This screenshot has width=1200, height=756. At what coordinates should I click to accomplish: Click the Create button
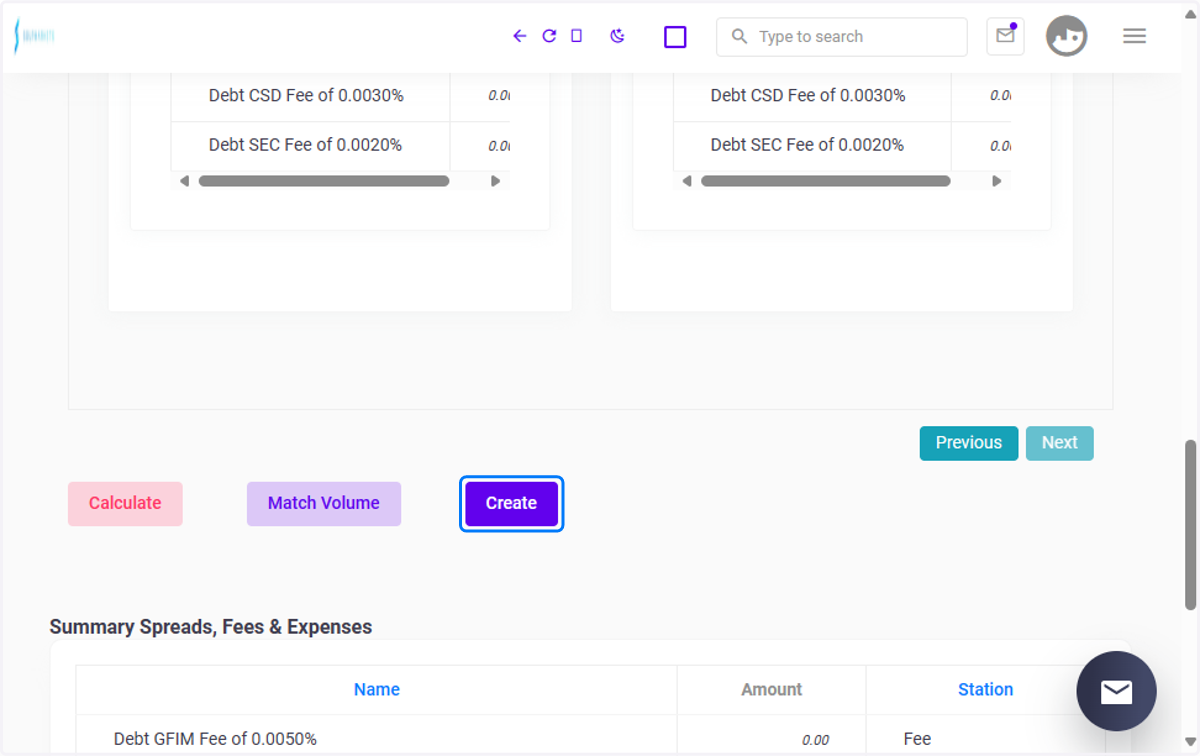pos(512,503)
